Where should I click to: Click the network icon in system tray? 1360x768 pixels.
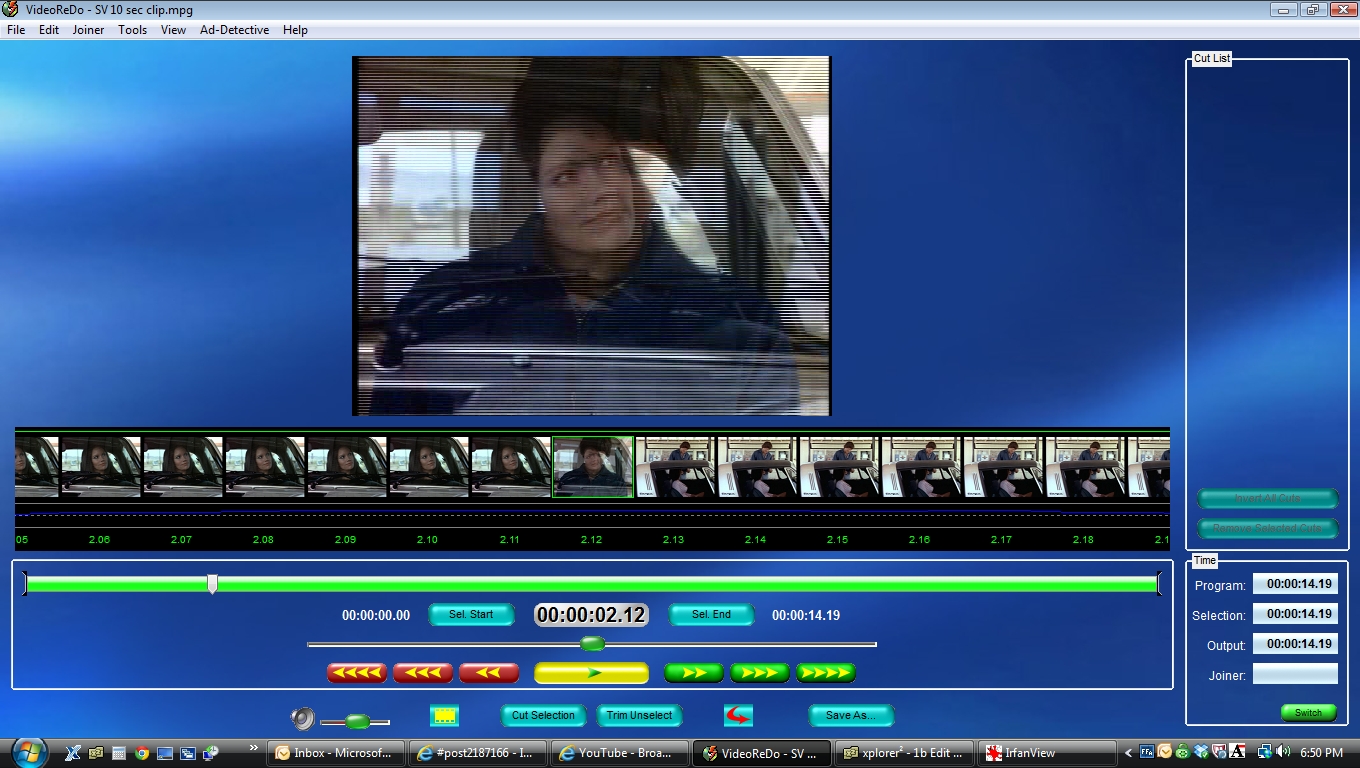pos(1264,752)
